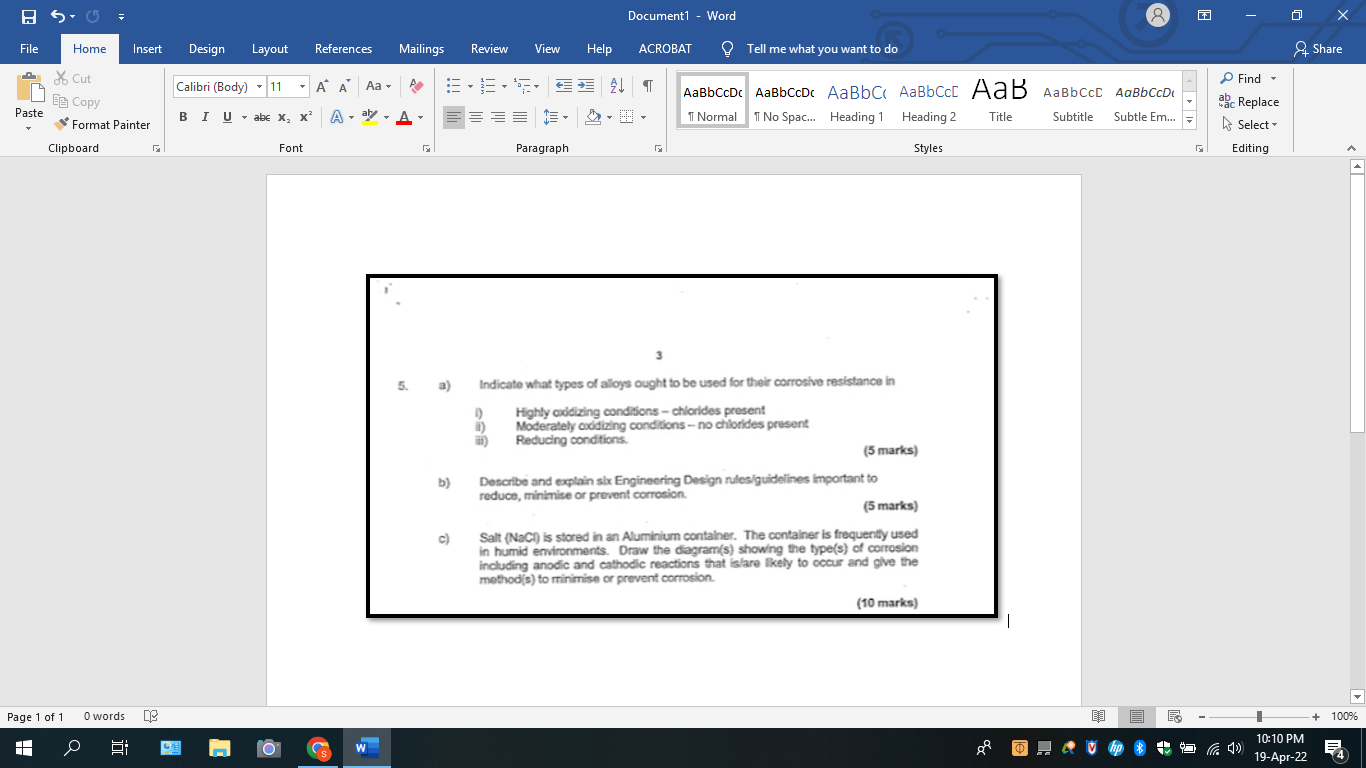The height and width of the screenshot is (768, 1366).
Task: Center align the paragraph
Action: [475, 117]
